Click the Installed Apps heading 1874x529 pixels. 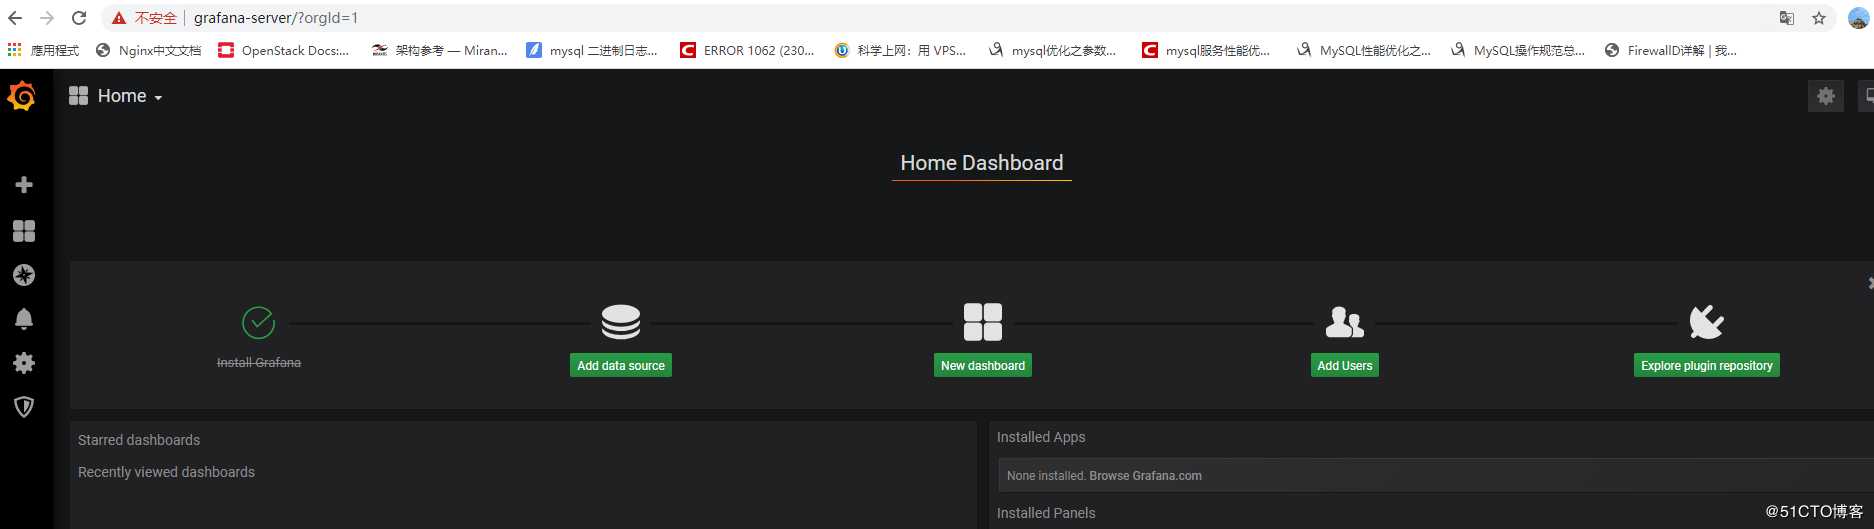tap(1041, 437)
